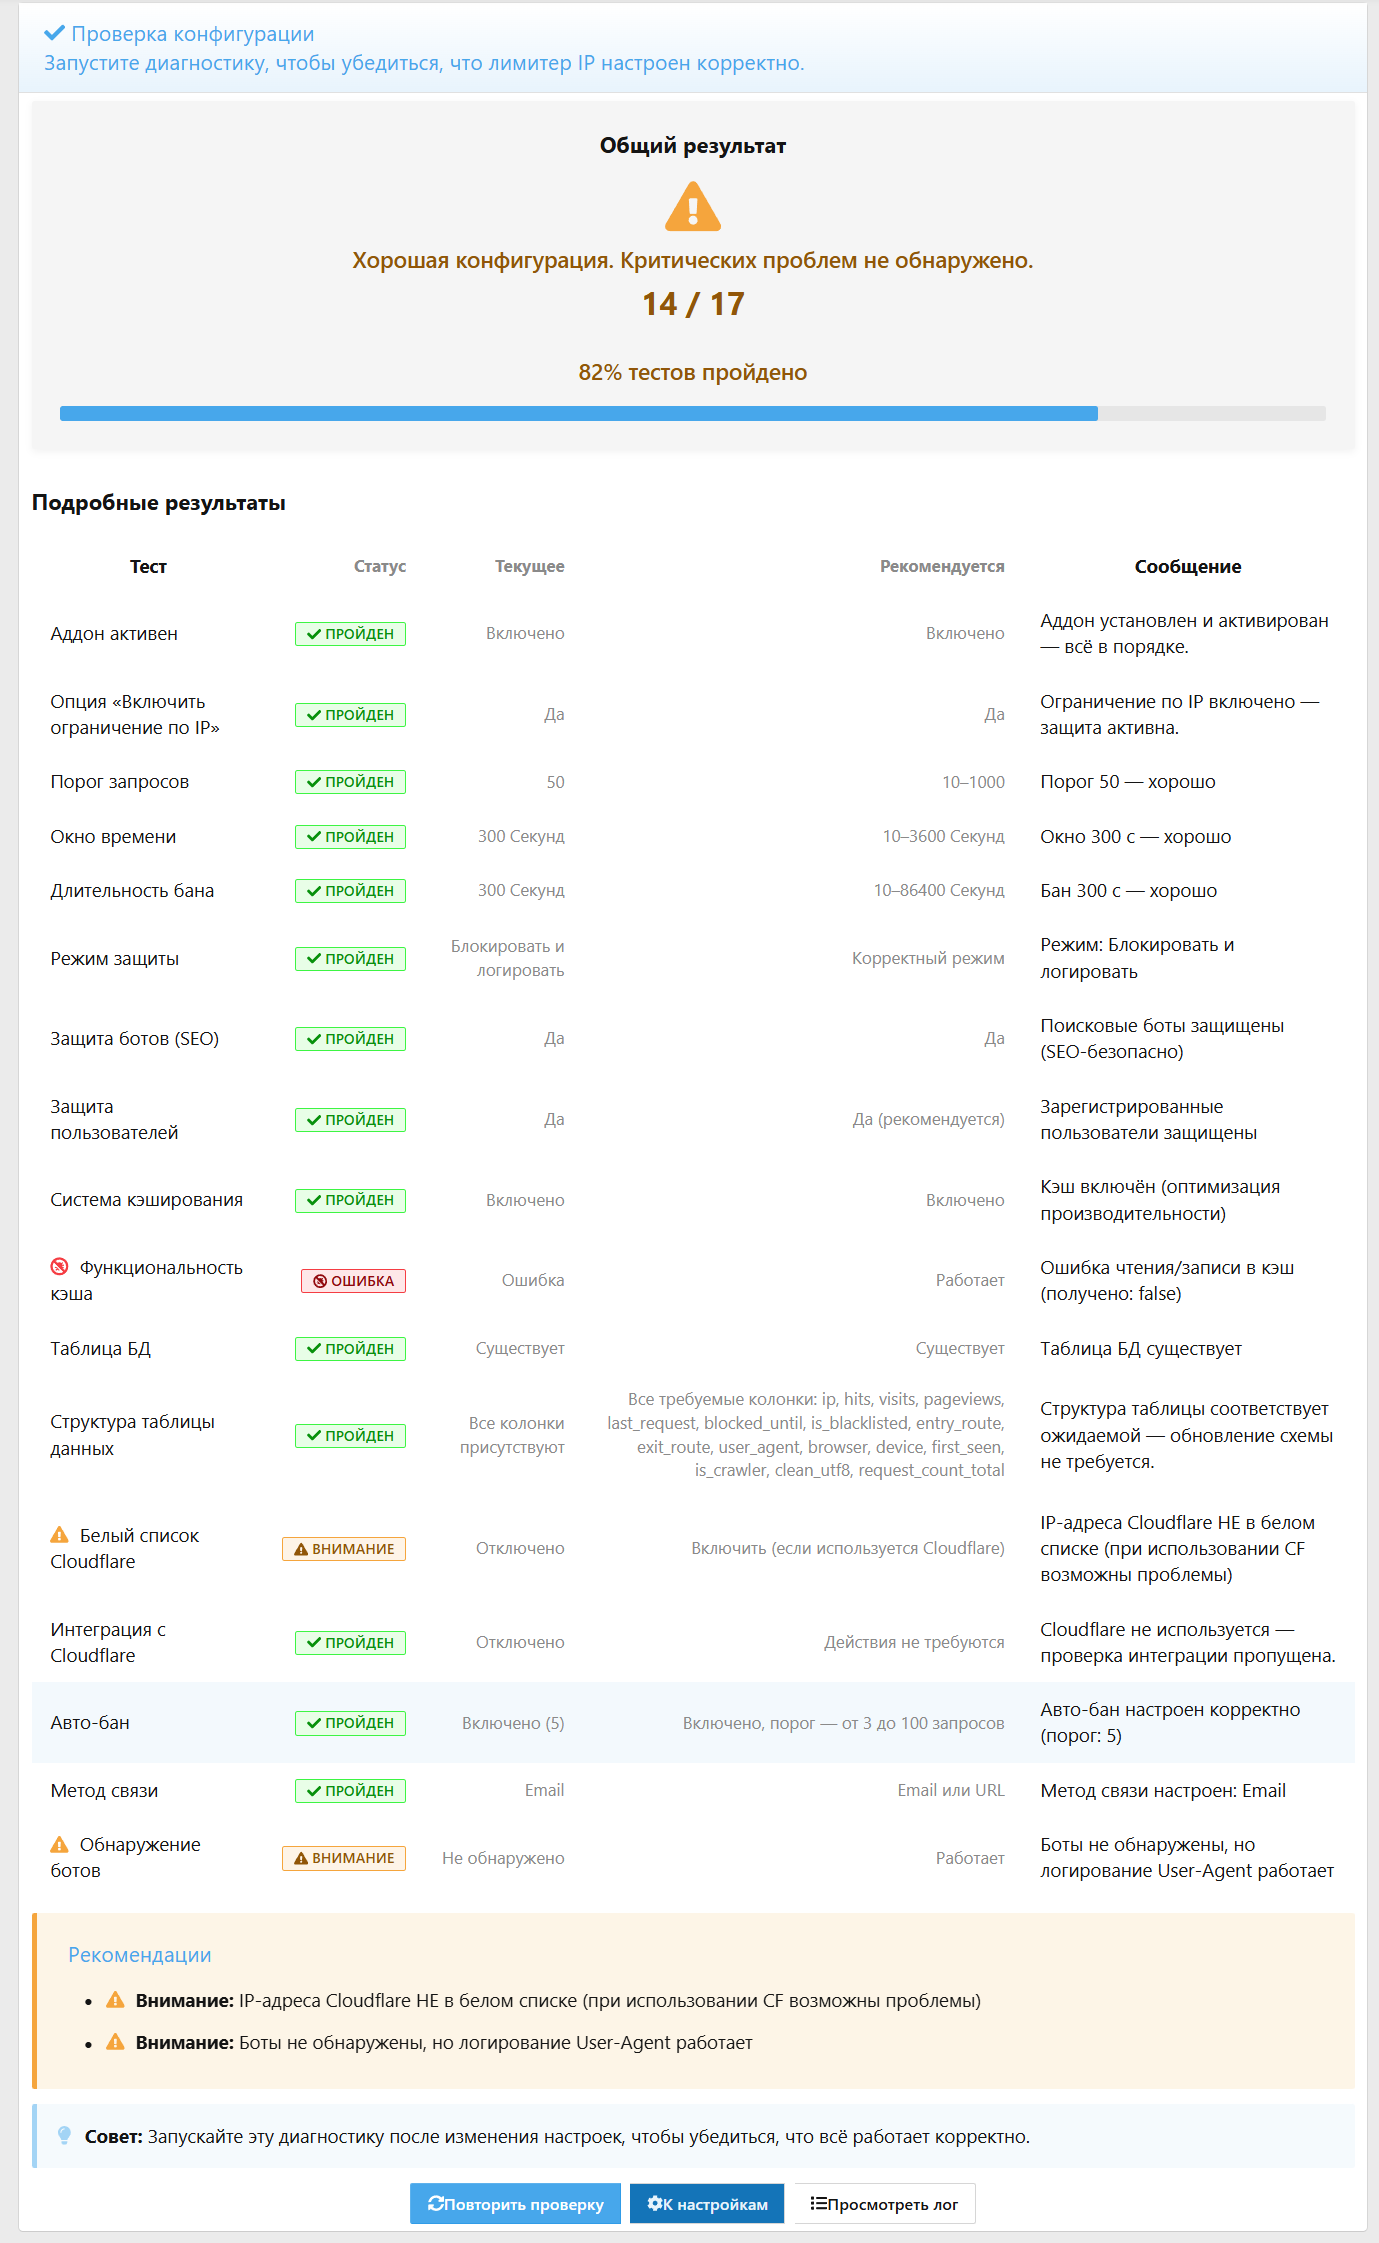The image size is (1379, 2243).
Task: Click «ПРОЙДЕН» badge in «Авто-бан» row
Action: click(350, 1723)
